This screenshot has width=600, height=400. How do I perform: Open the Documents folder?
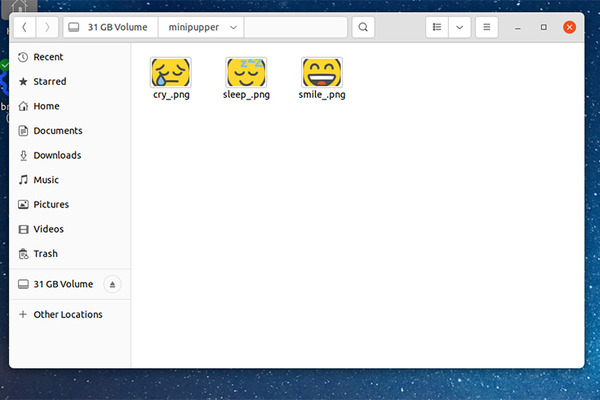tap(57, 131)
